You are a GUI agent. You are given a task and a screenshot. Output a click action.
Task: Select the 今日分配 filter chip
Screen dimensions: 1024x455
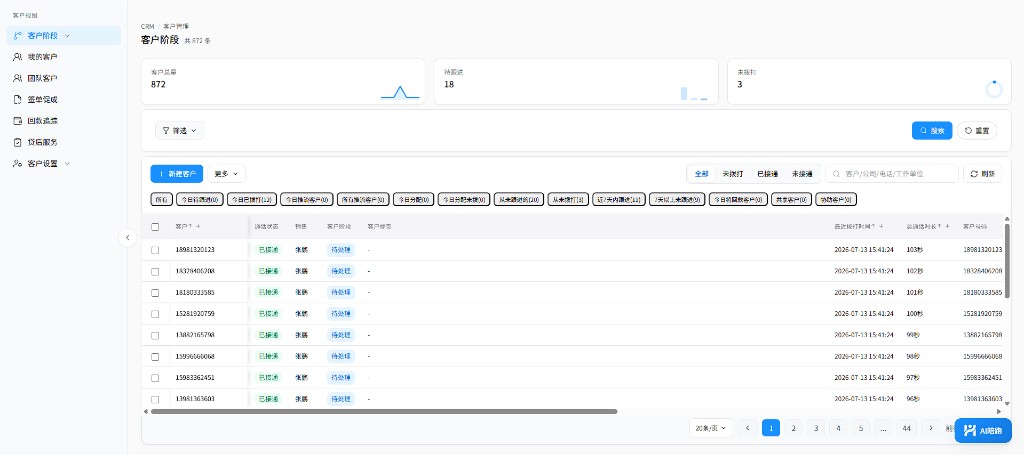(x=413, y=200)
